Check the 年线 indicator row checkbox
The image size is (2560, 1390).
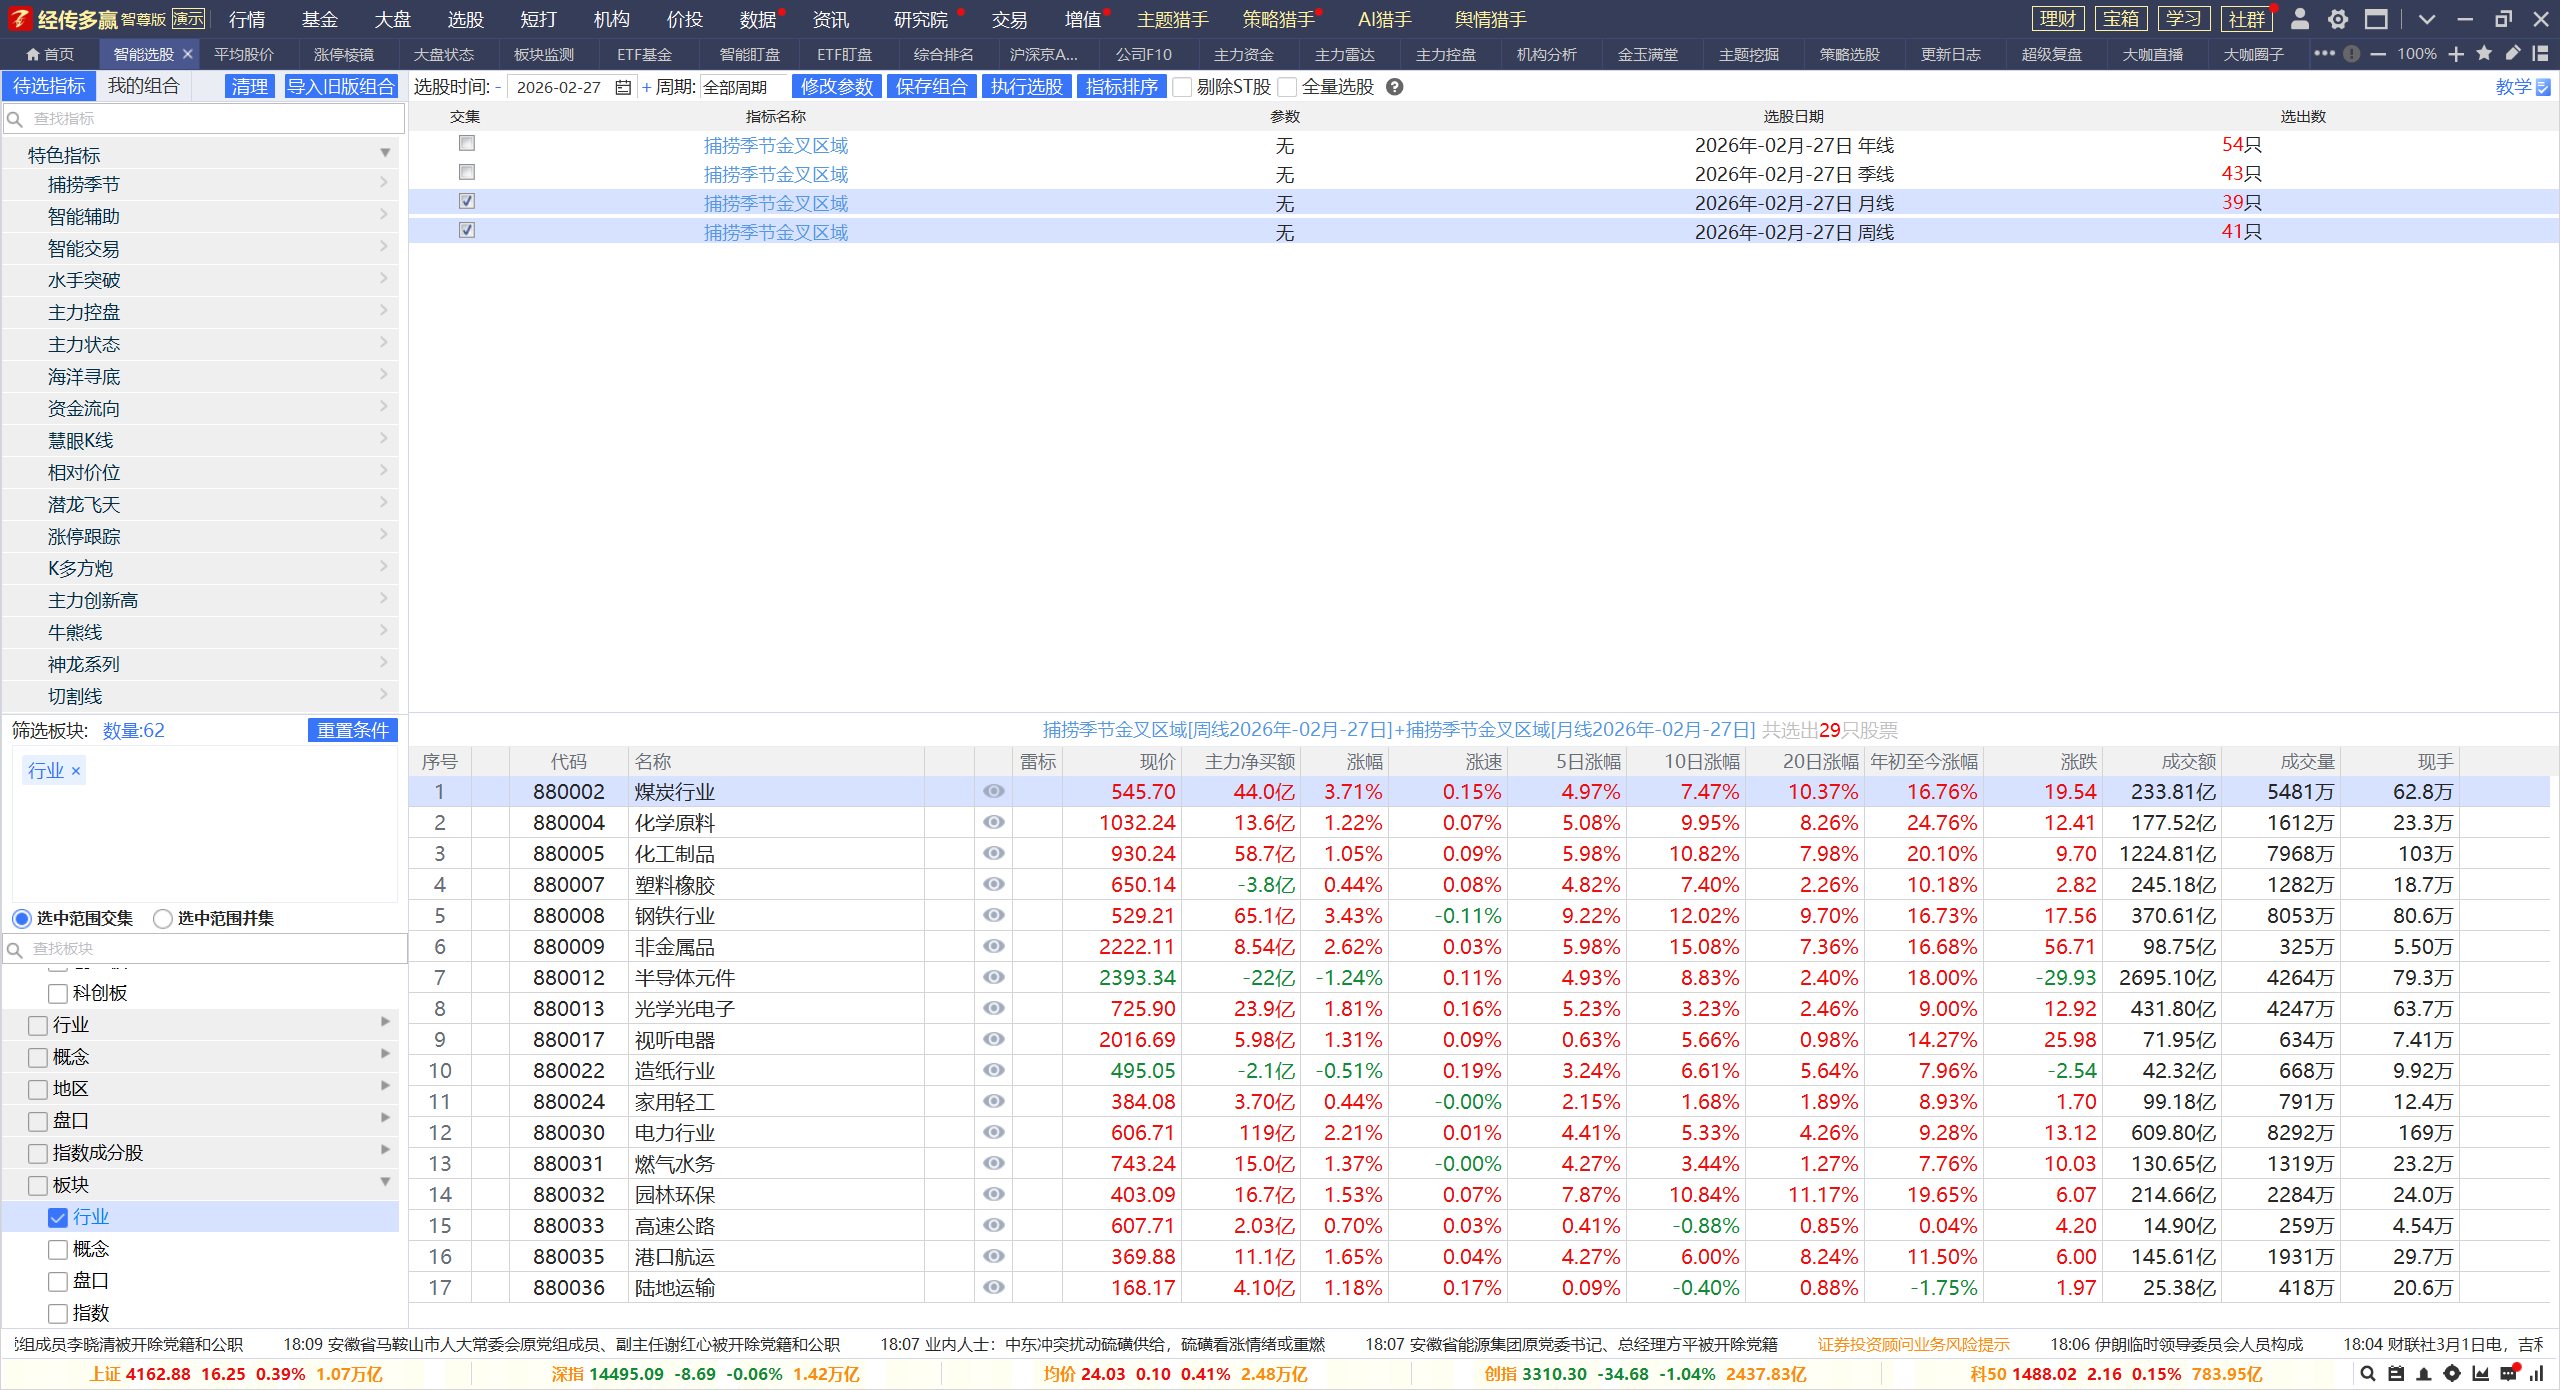[467, 144]
